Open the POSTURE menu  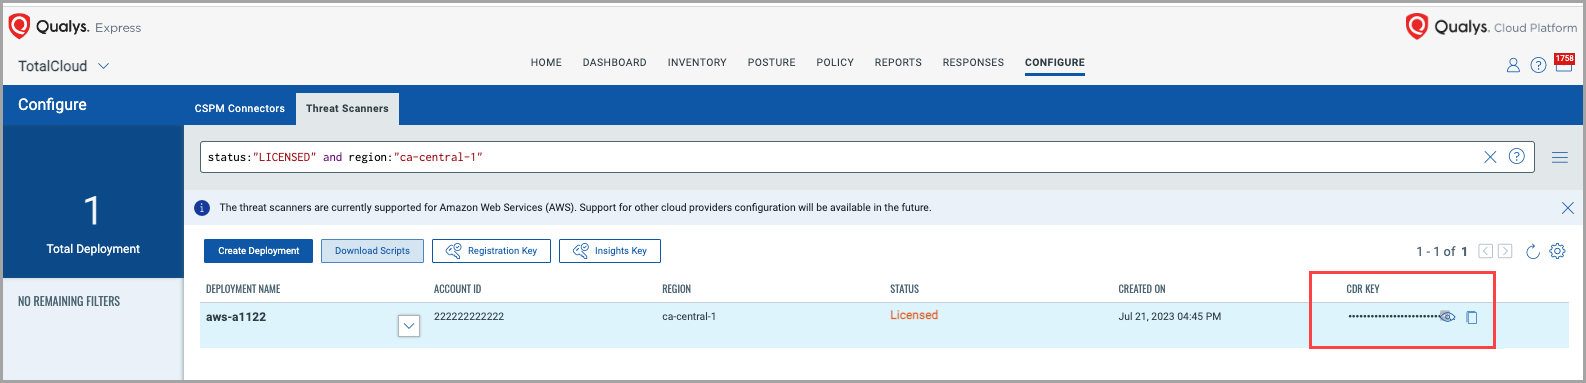772,62
